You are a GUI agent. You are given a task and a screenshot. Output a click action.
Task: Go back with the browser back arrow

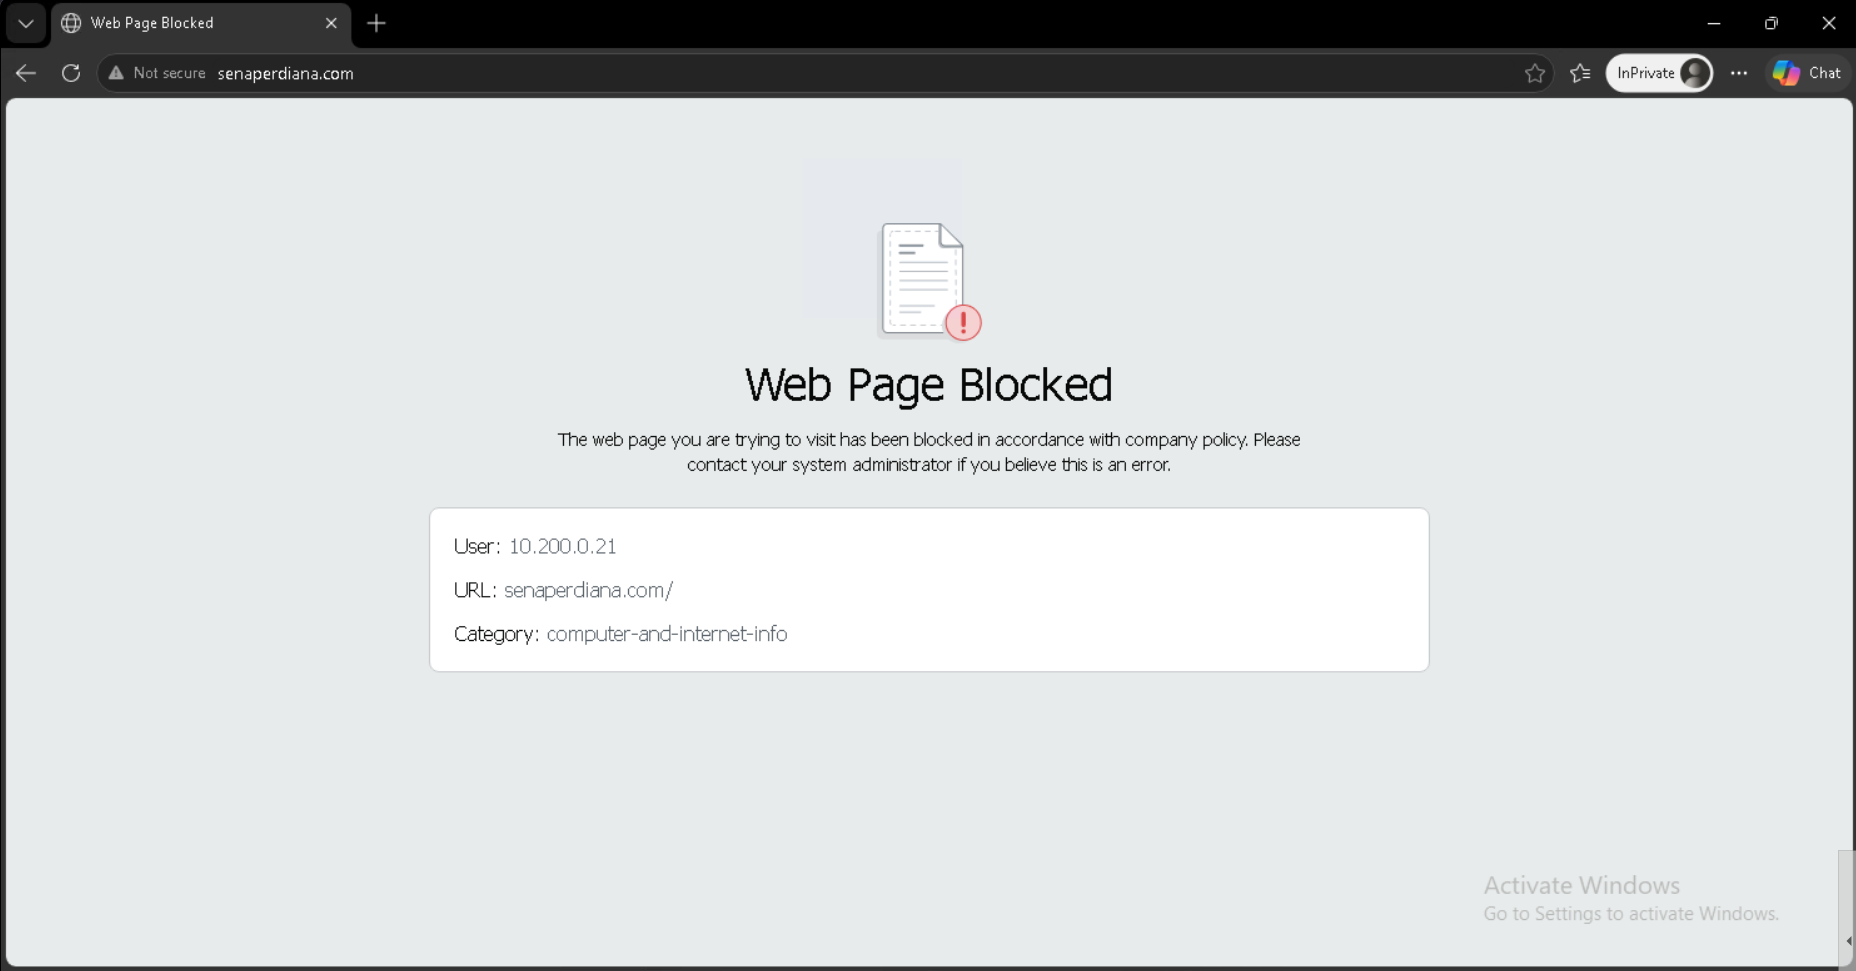pos(26,73)
